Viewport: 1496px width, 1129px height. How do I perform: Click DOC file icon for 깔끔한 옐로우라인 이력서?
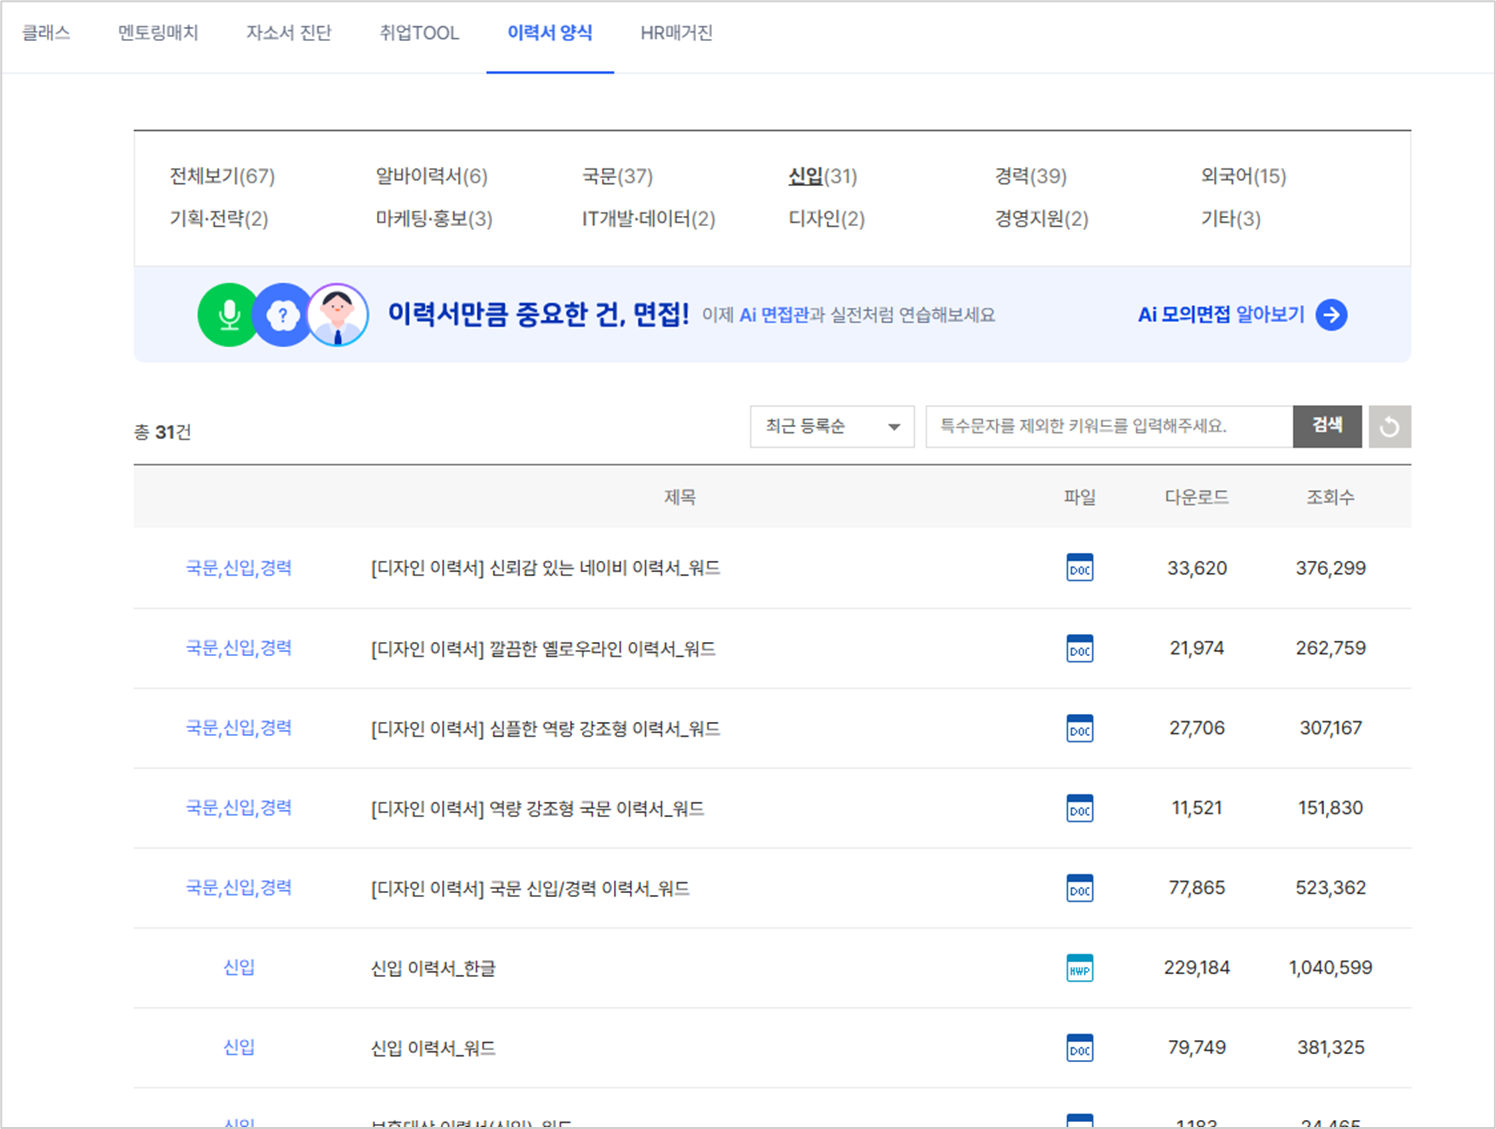coord(1080,648)
